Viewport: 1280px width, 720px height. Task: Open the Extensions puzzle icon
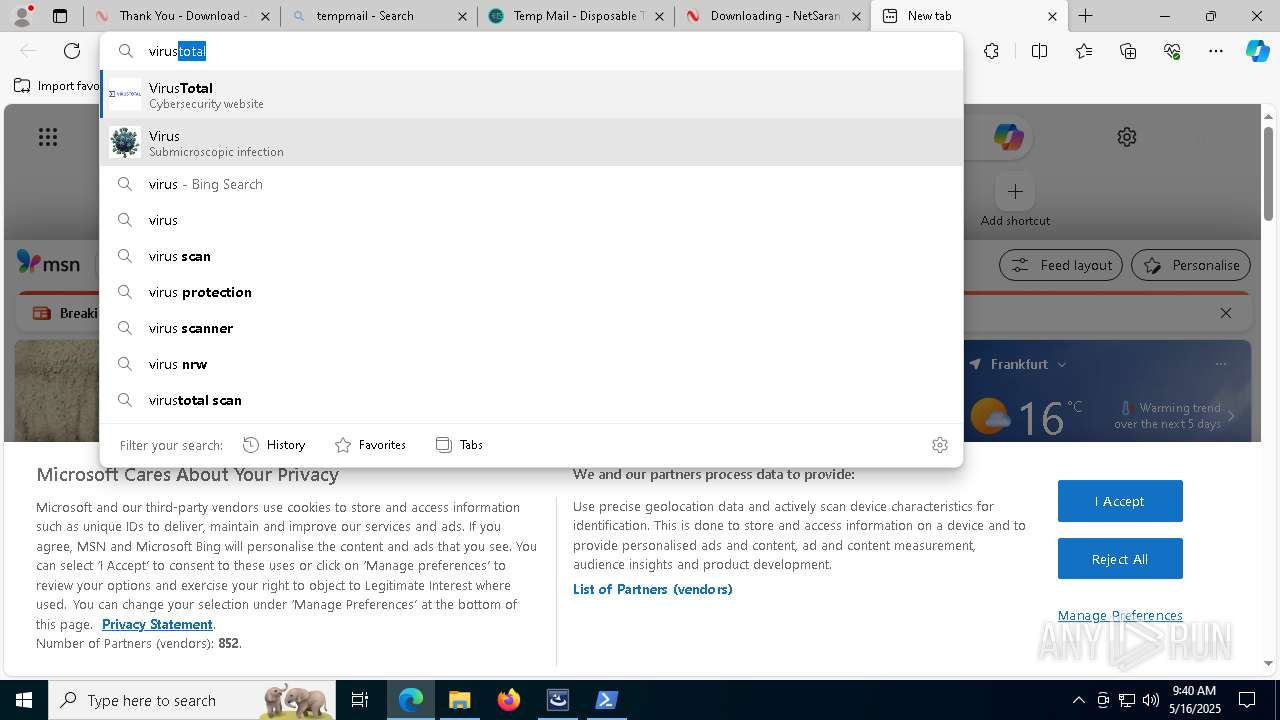pyautogui.click(x=991, y=51)
